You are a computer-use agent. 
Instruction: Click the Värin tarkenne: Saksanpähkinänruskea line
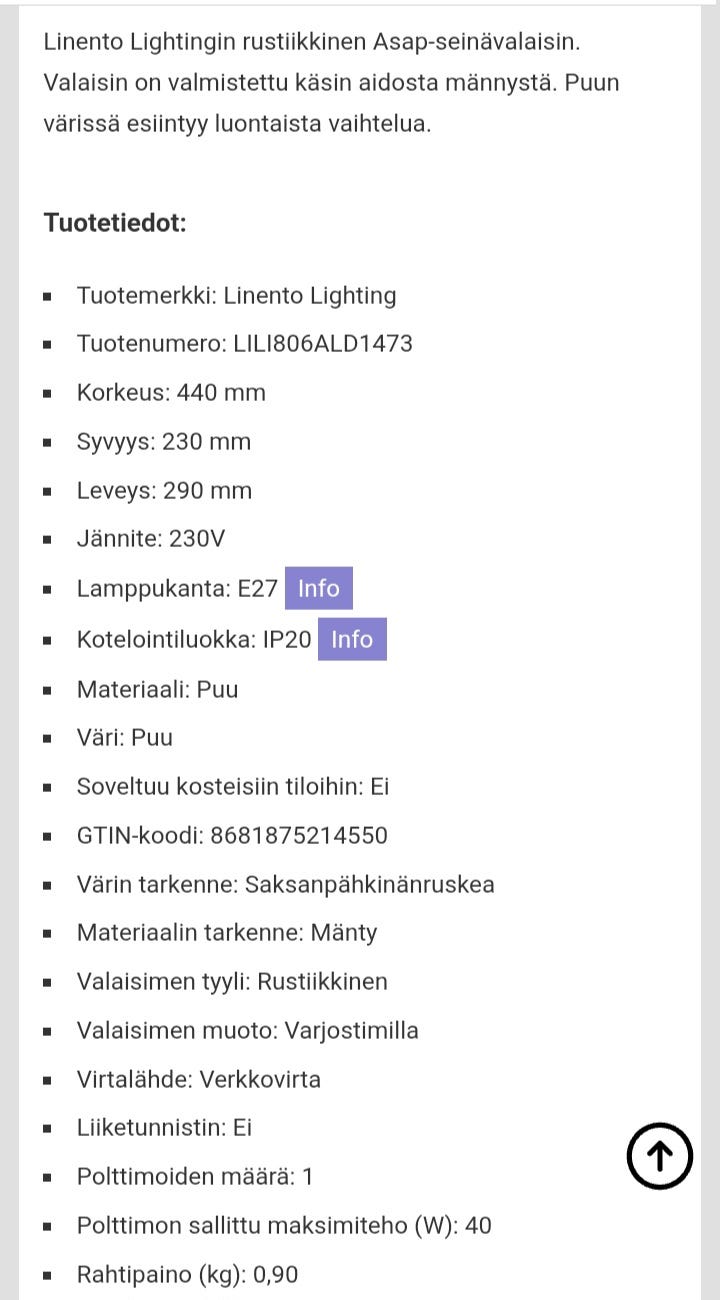(x=285, y=885)
